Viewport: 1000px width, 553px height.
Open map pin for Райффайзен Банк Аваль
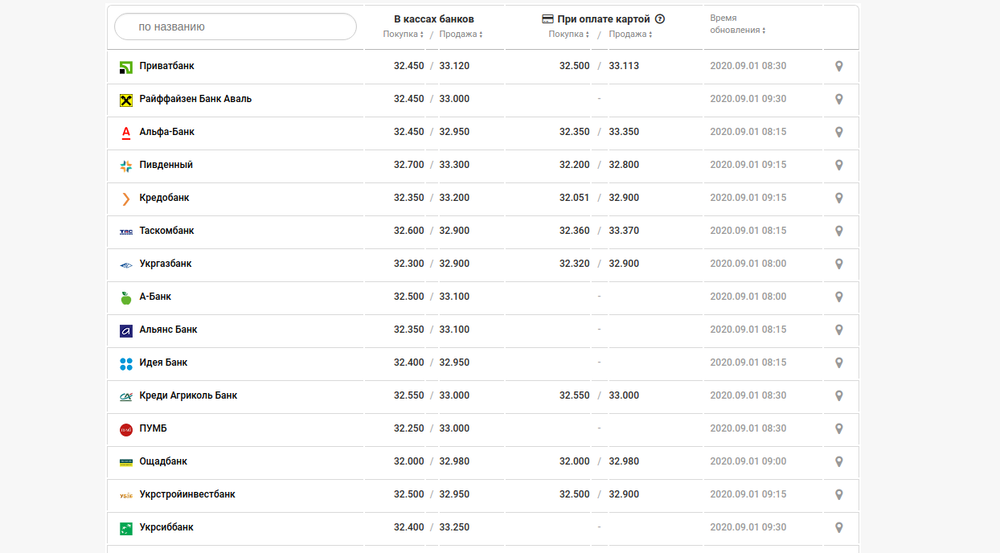click(839, 100)
